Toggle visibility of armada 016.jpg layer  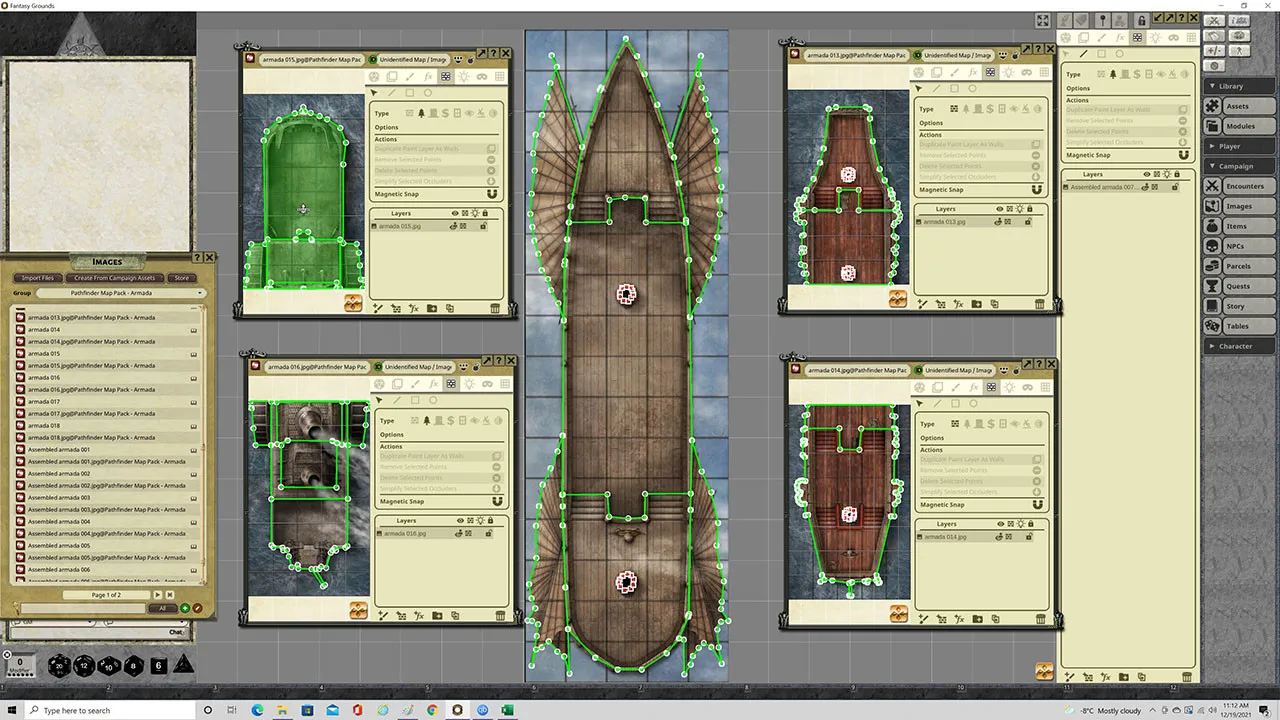(460, 534)
